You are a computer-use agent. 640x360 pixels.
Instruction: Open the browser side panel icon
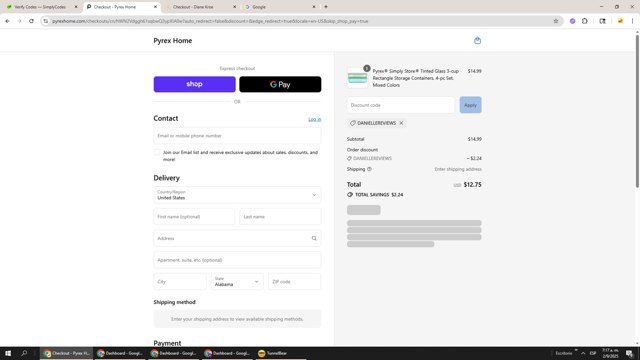(602, 21)
